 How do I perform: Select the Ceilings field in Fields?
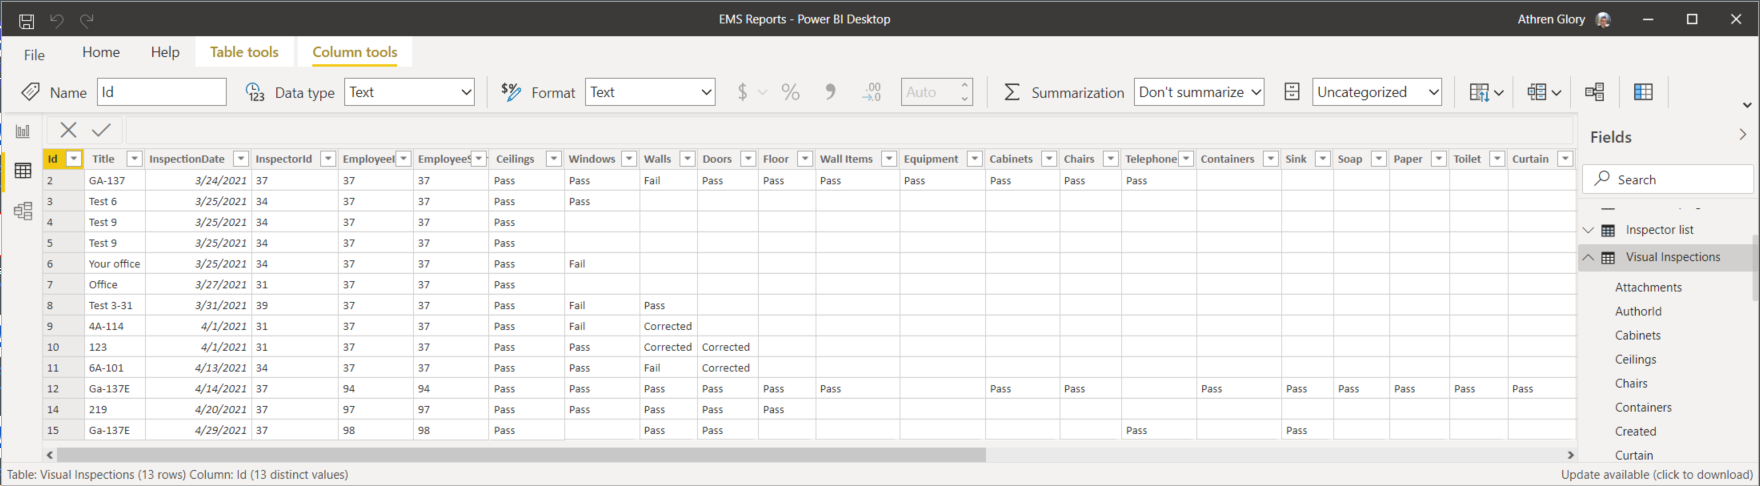coord(1635,359)
